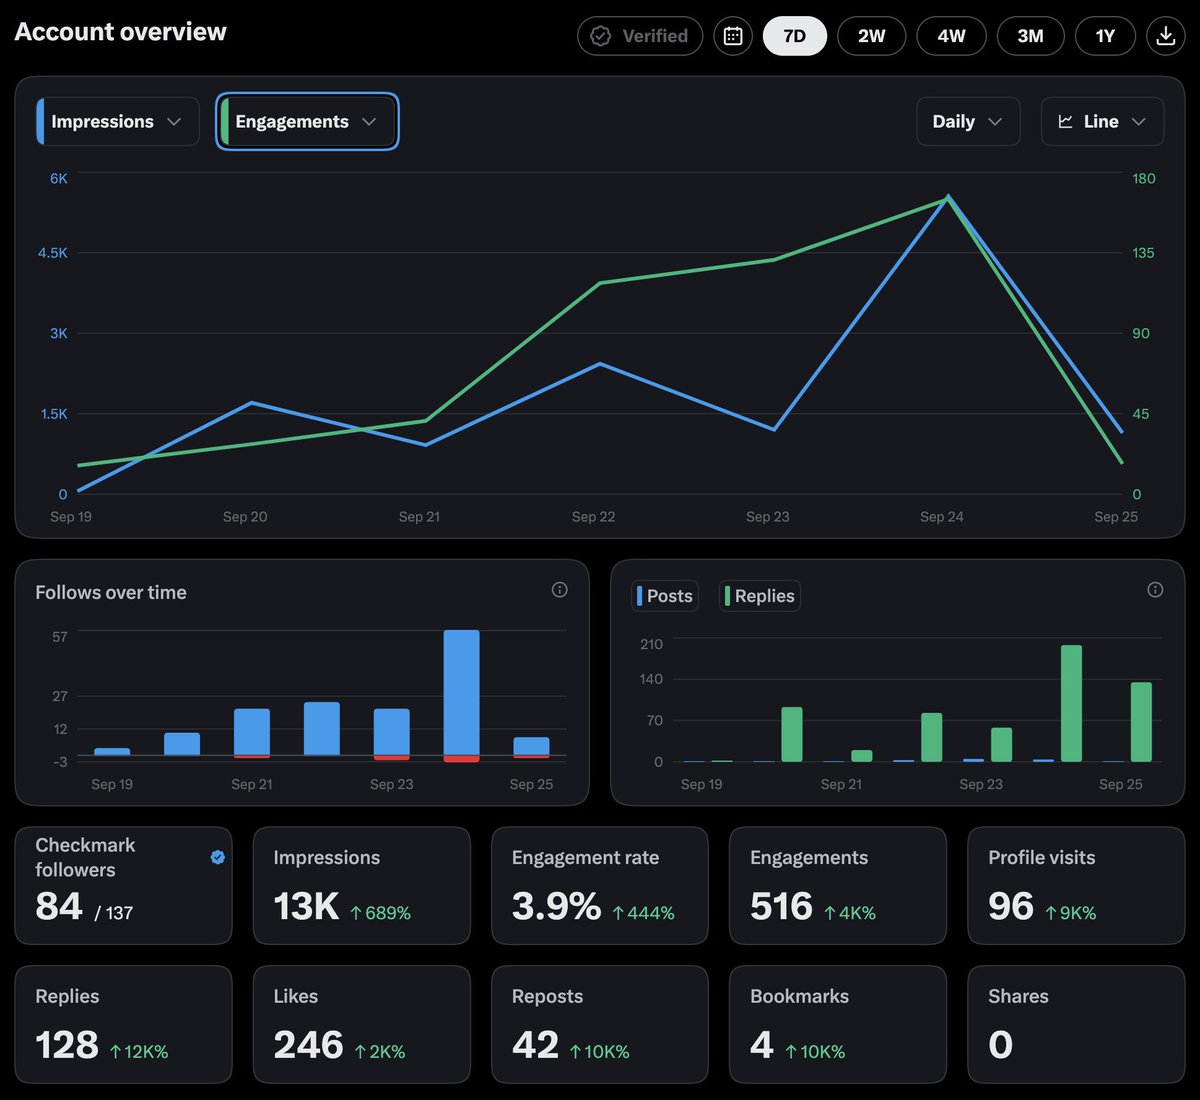
Task: Switch to the 3M time range
Action: (x=1030, y=36)
